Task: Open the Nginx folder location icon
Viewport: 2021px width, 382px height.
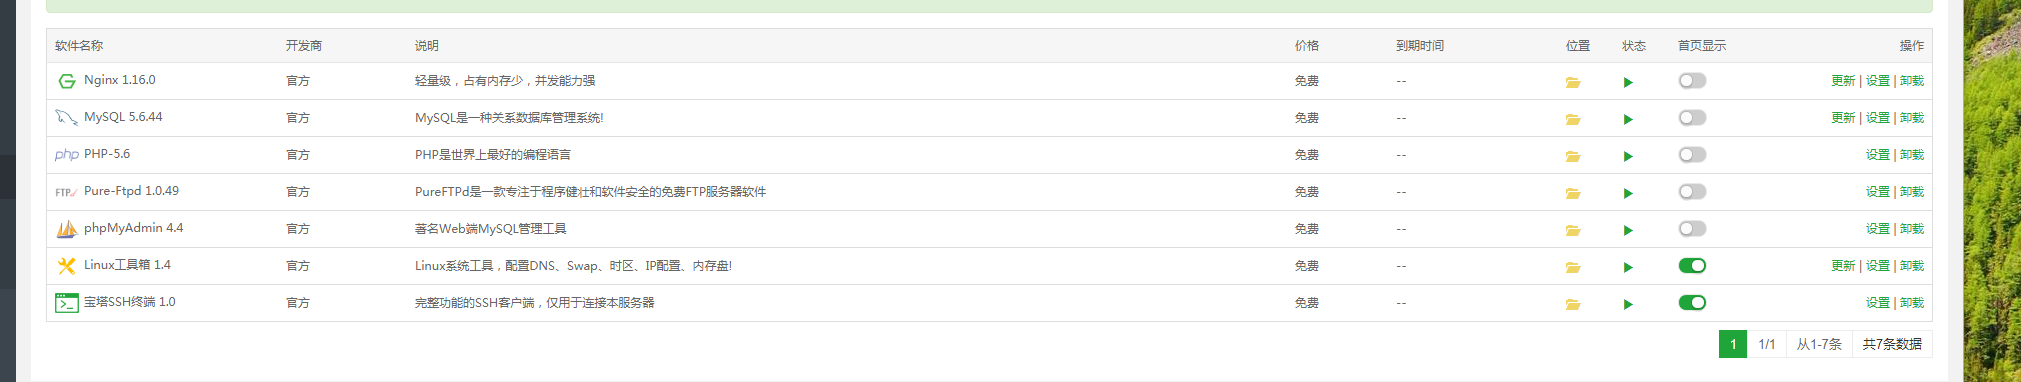Action: [x=1573, y=82]
